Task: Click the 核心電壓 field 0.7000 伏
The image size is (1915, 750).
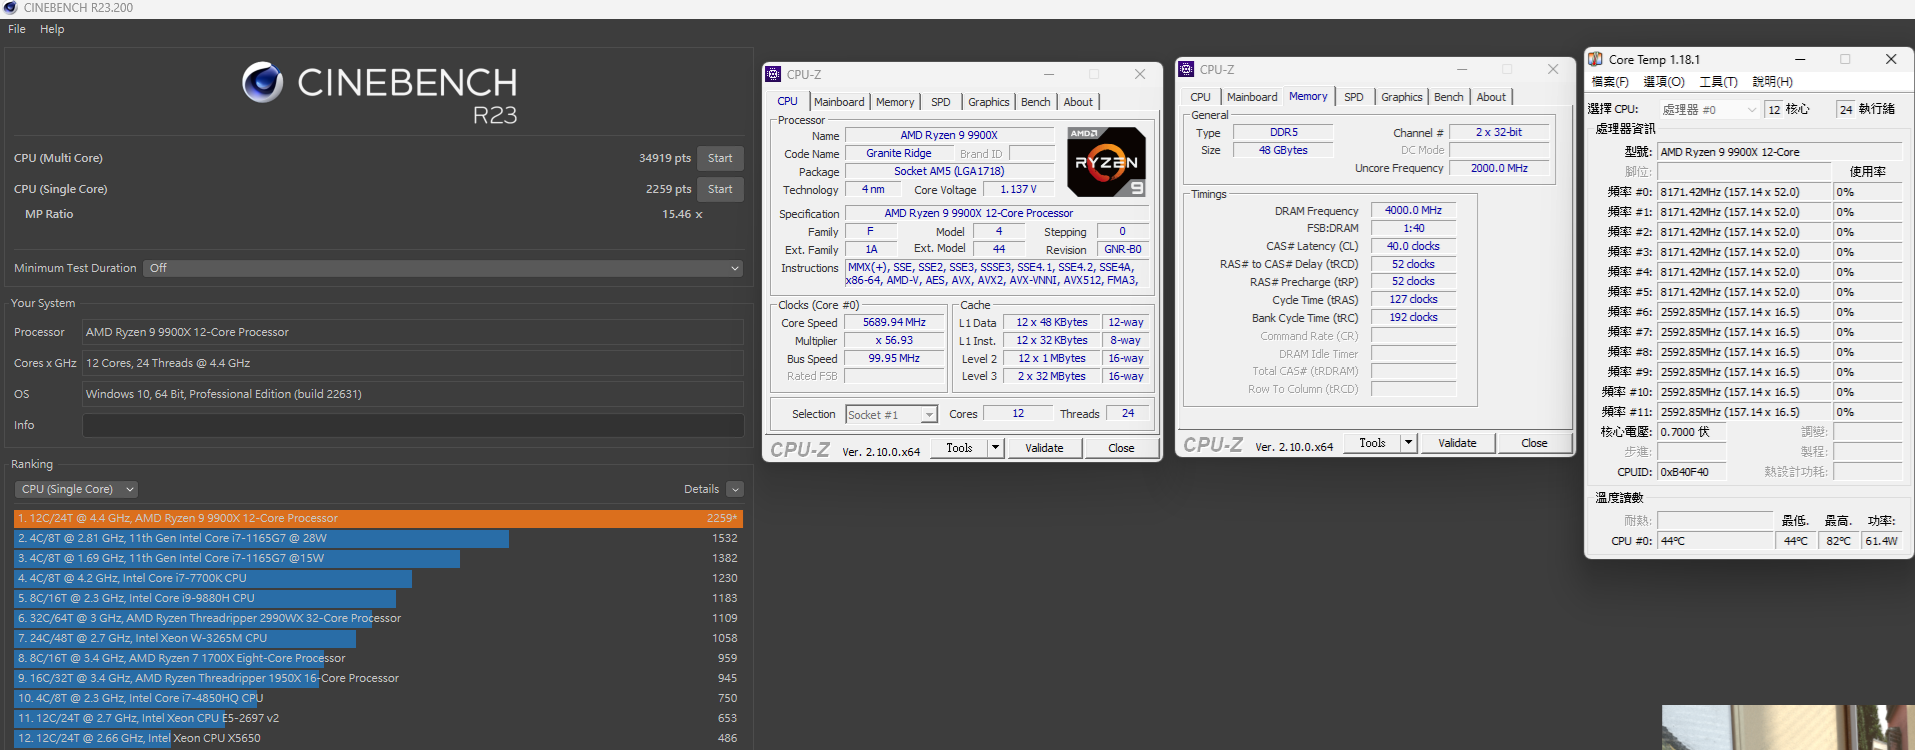Action: coord(1692,432)
